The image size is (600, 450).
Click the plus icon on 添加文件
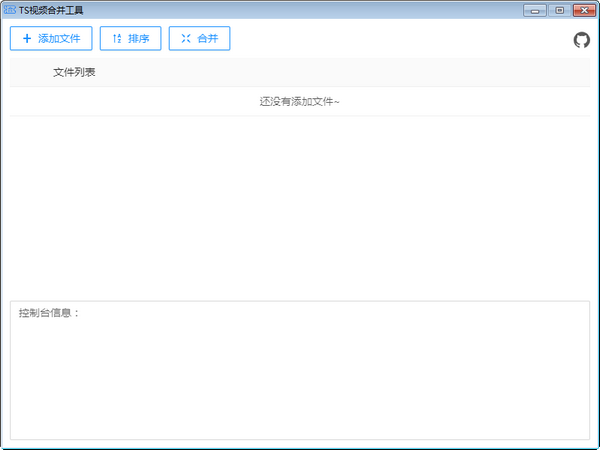pos(27,39)
